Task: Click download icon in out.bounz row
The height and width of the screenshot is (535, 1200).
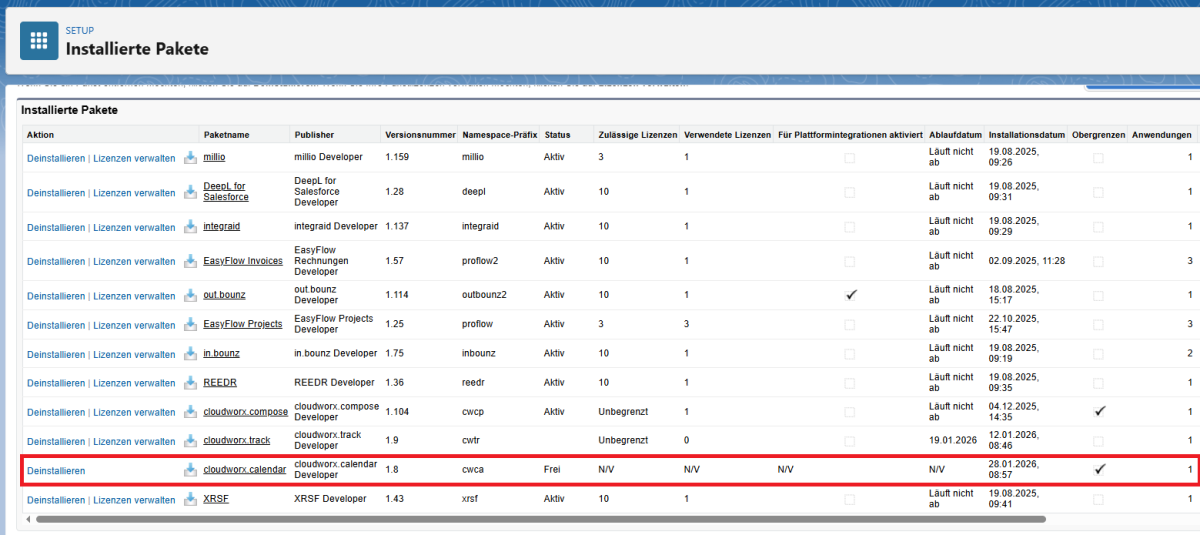Action: [190, 295]
